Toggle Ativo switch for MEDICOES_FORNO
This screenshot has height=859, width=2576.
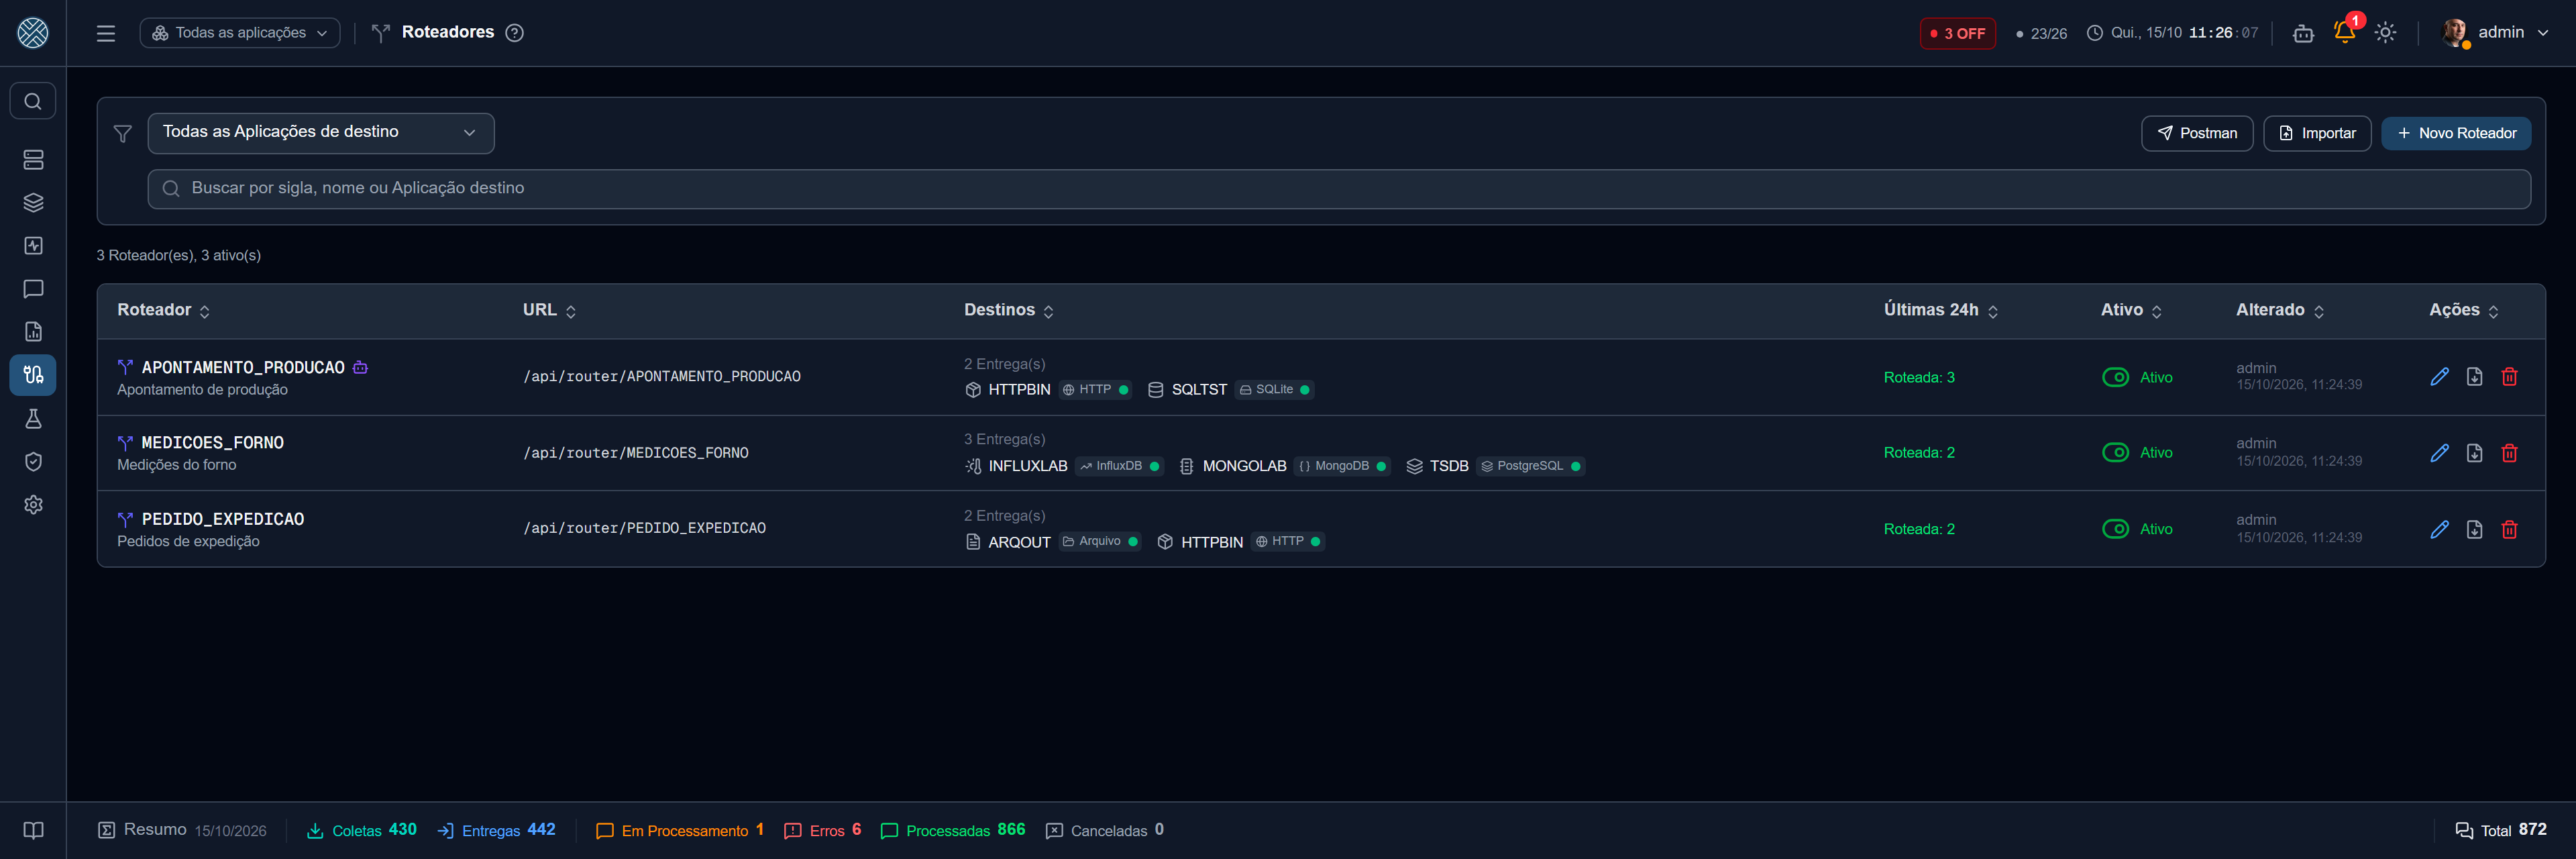click(2116, 453)
